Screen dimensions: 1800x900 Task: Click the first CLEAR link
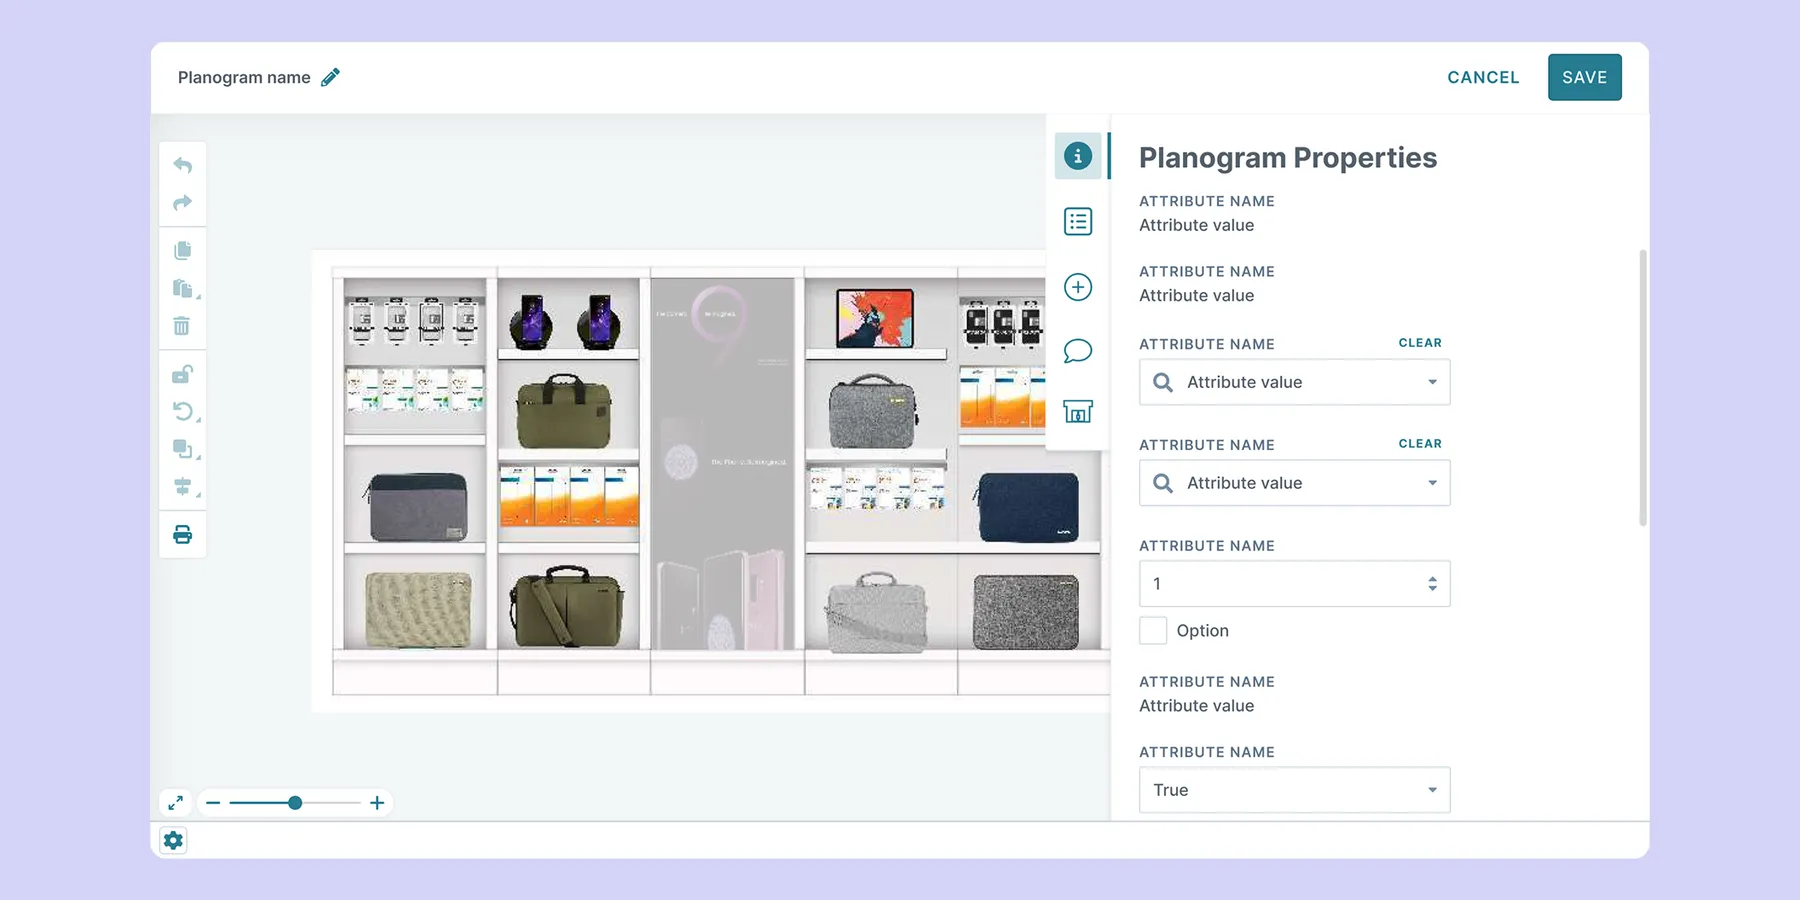[1420, 343]
